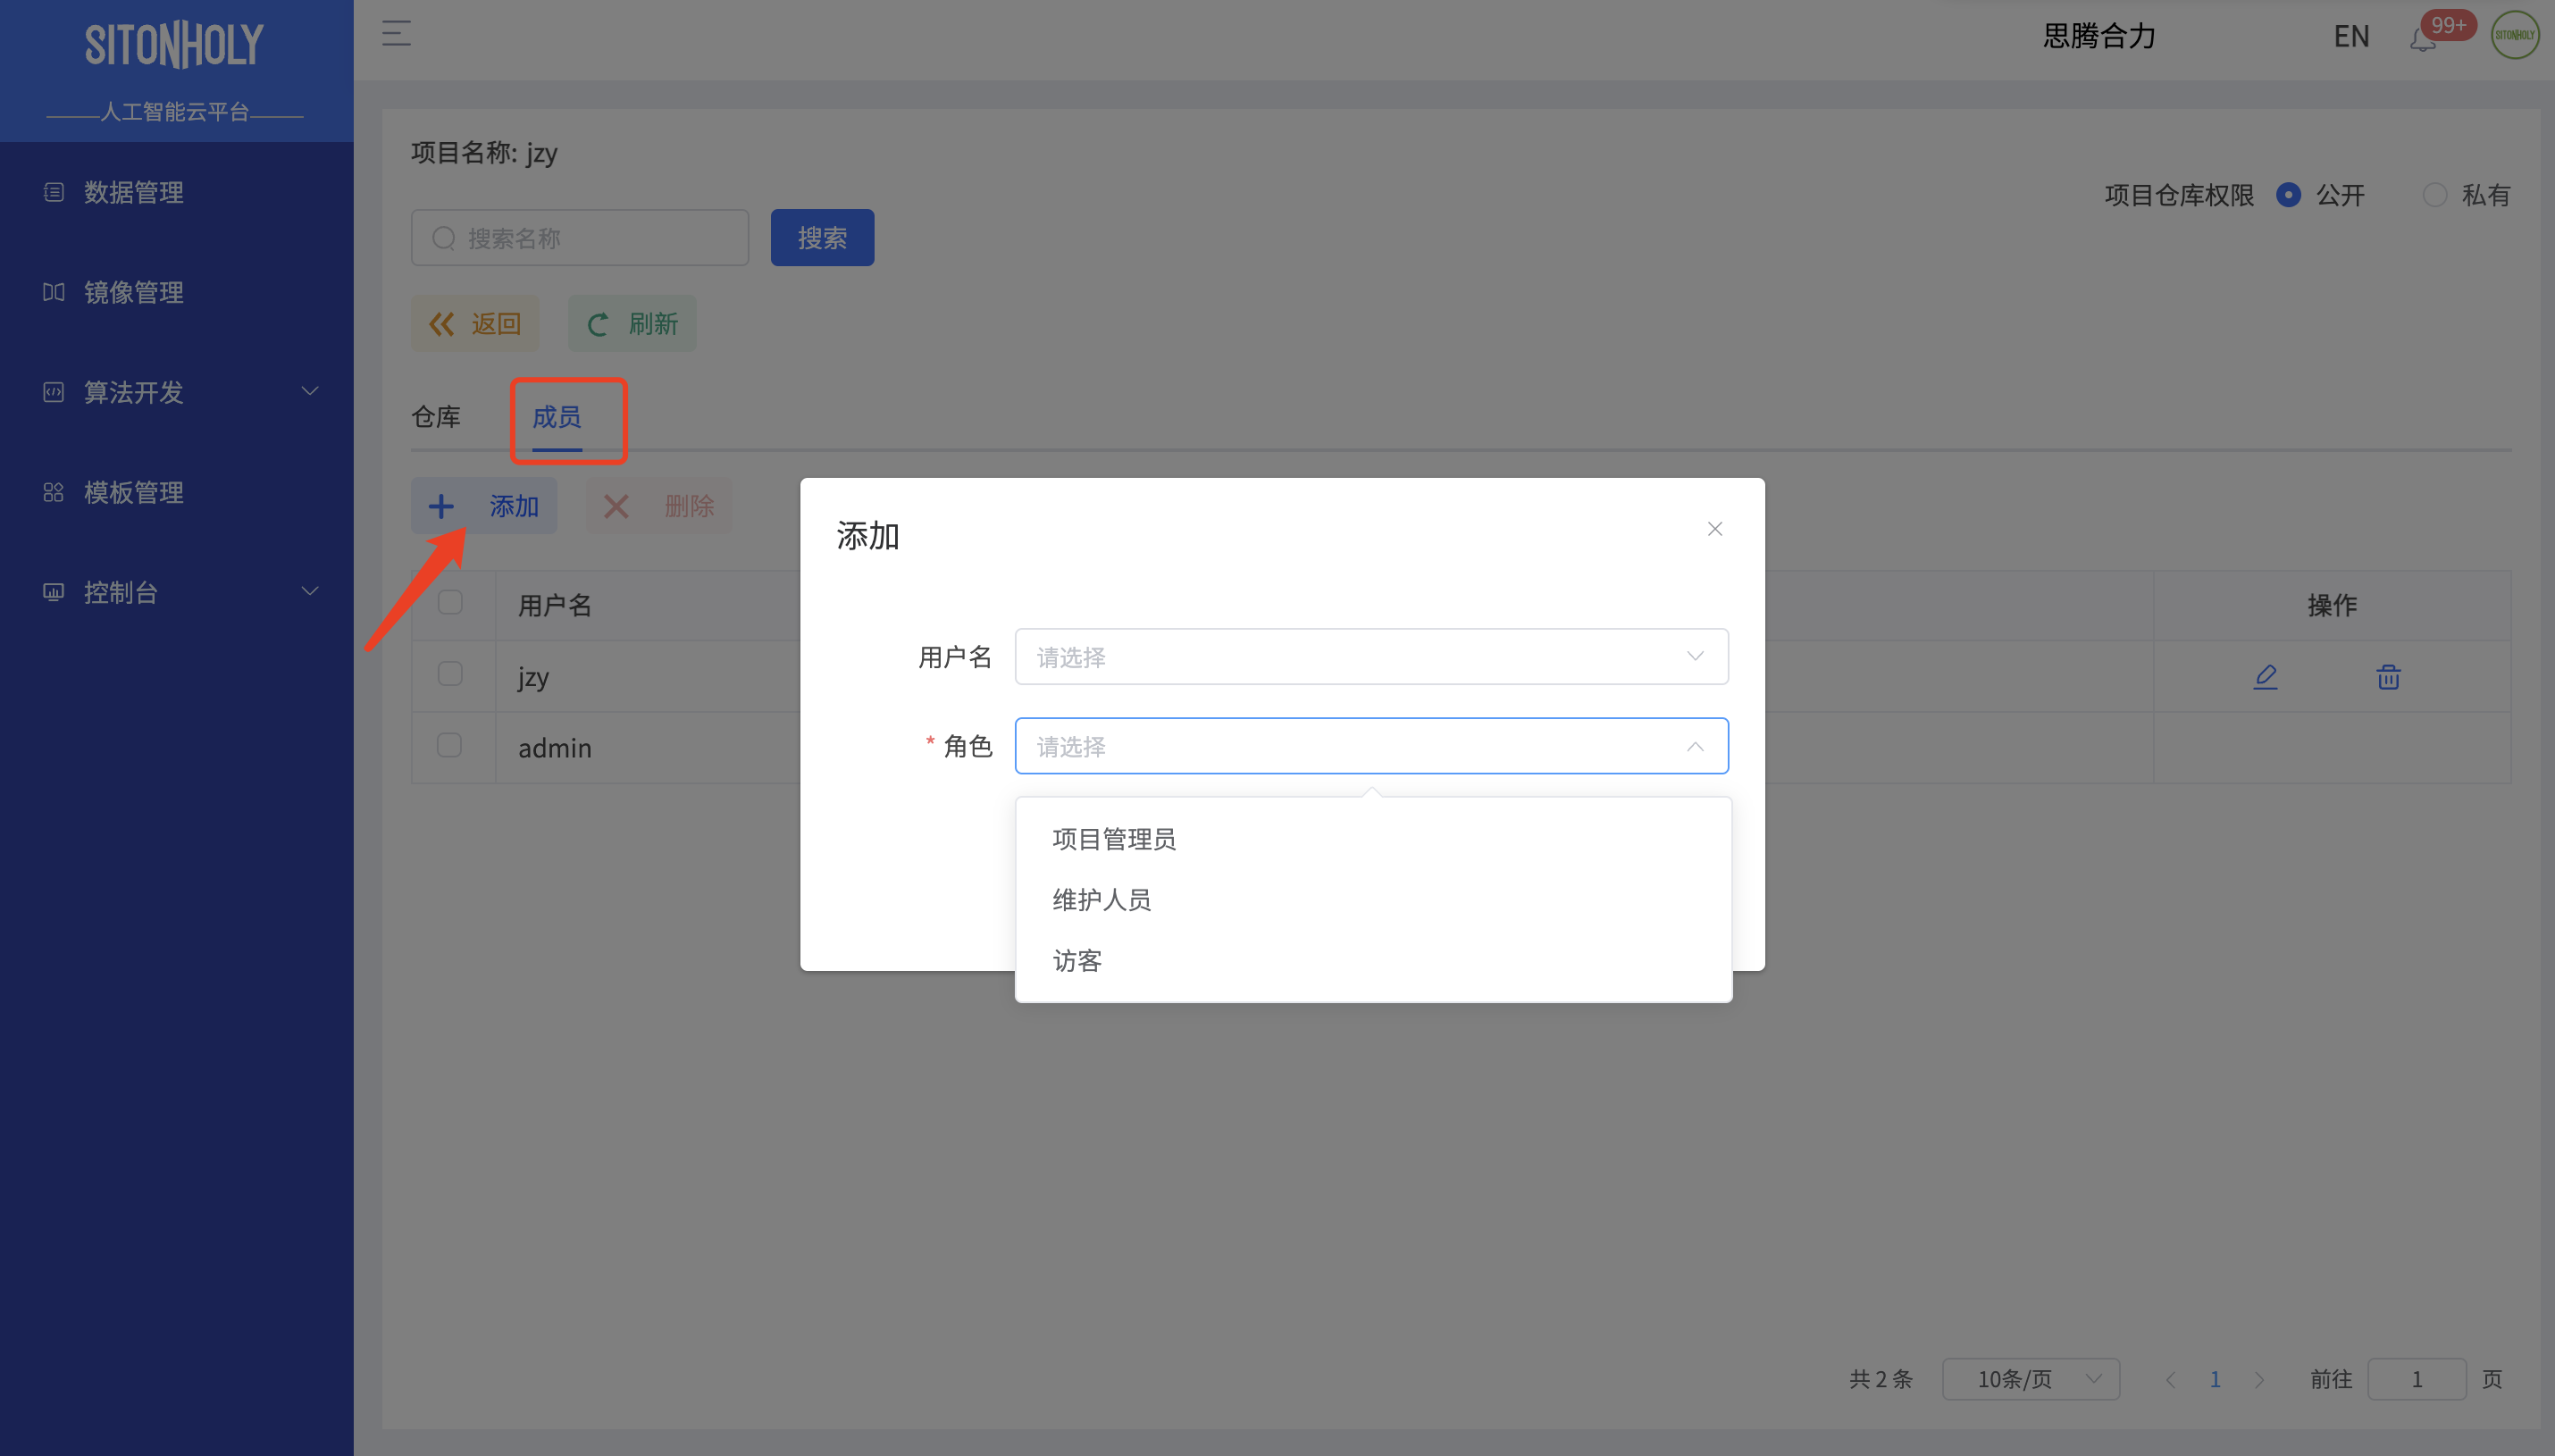
Task: Click the 删除 button
Action: click(659, 506)
